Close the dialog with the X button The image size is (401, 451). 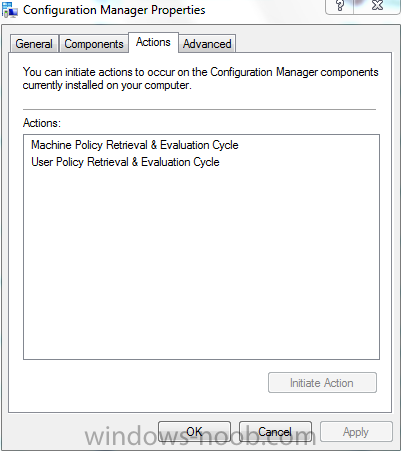[377, 6]
